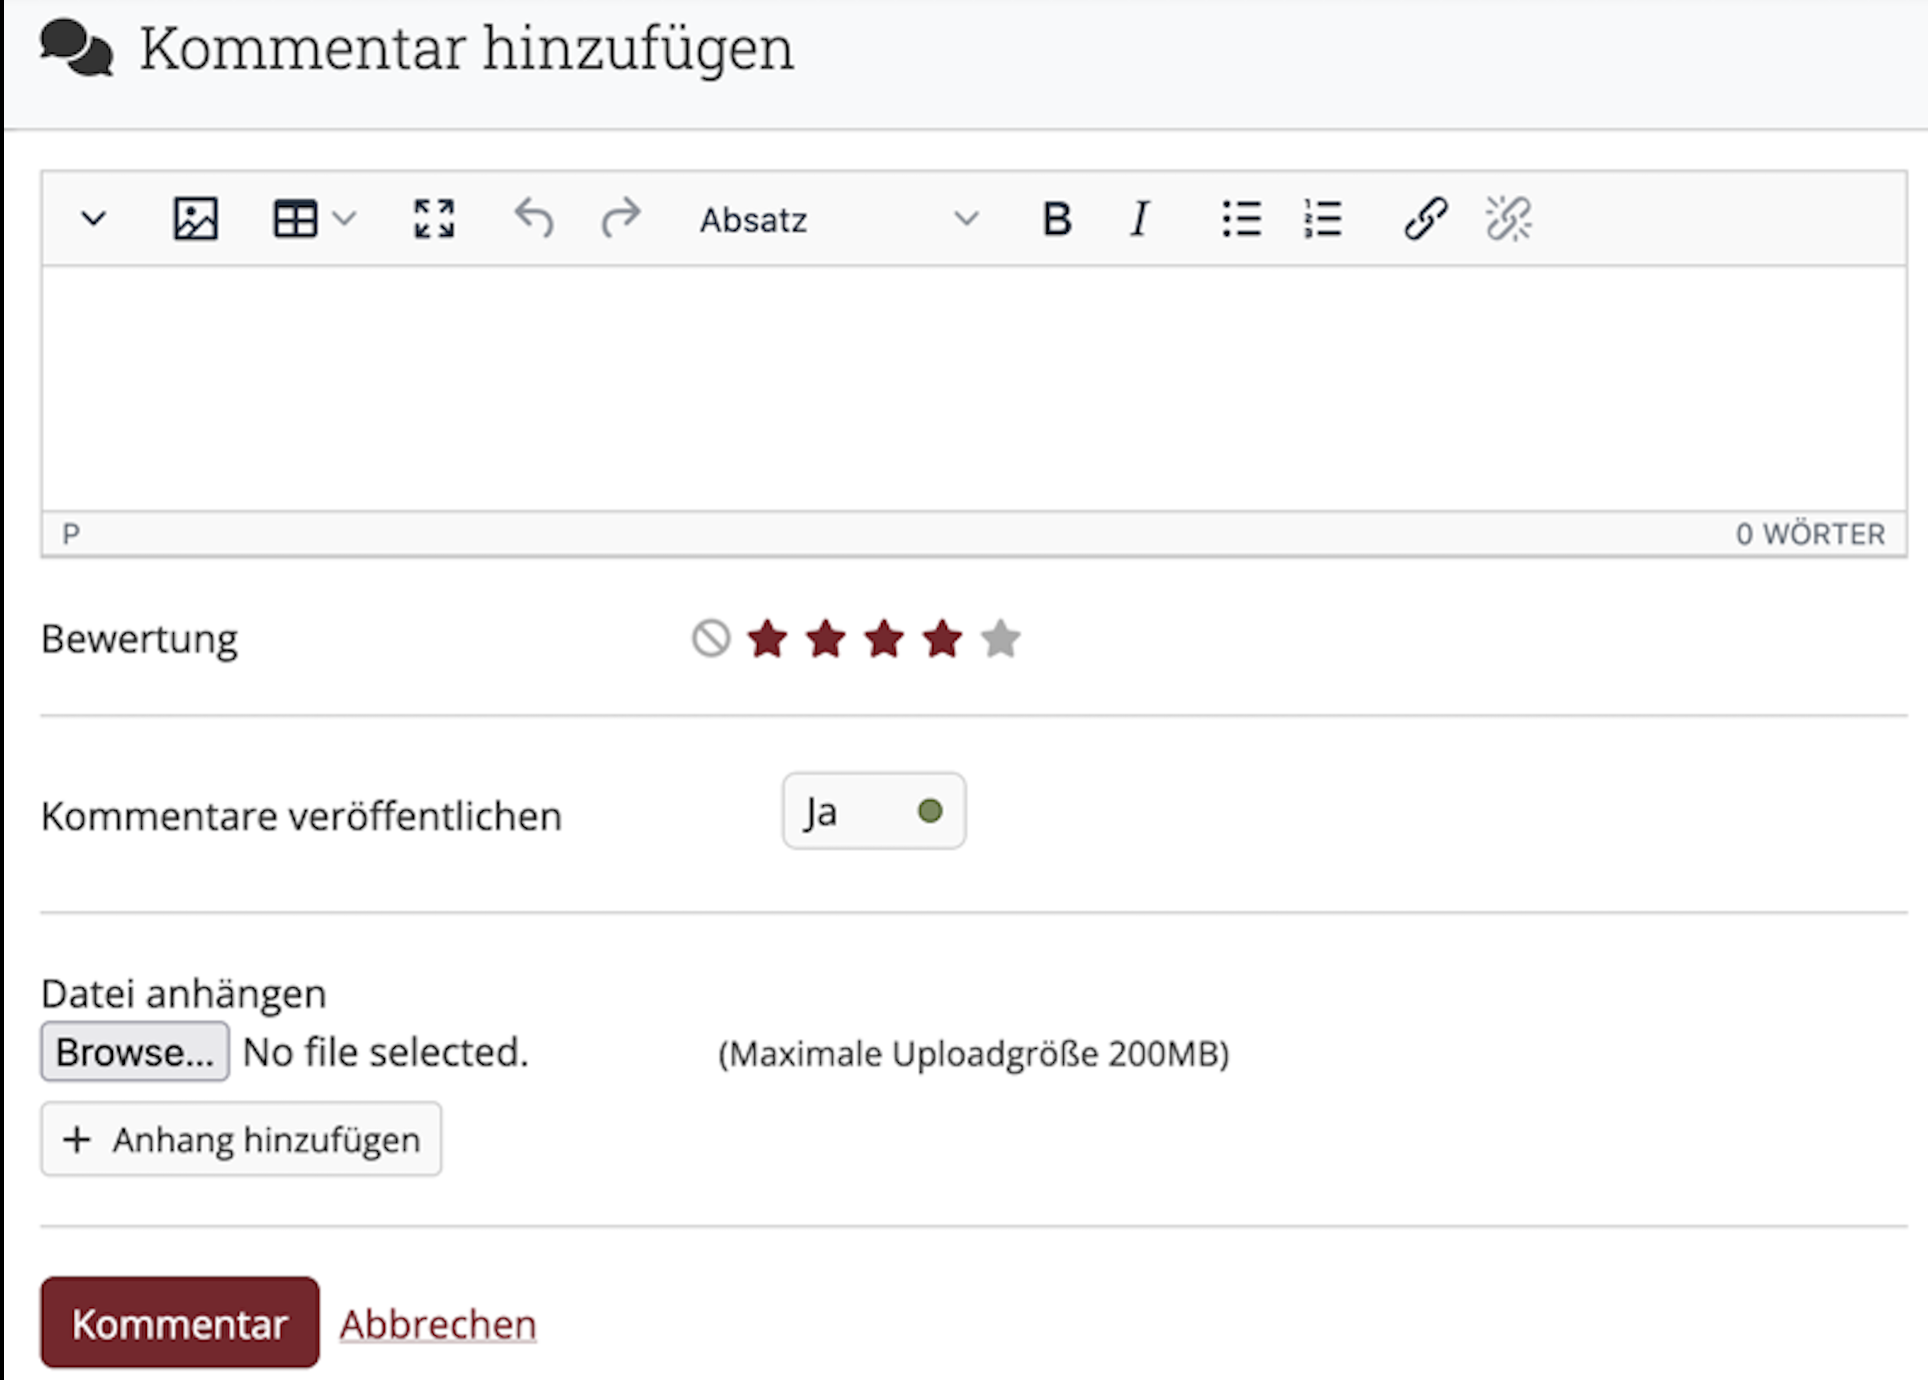1928x1380 pixels.
Task: Click the remove link icon
Action: pyautogui.click(x=1508, y=218)
